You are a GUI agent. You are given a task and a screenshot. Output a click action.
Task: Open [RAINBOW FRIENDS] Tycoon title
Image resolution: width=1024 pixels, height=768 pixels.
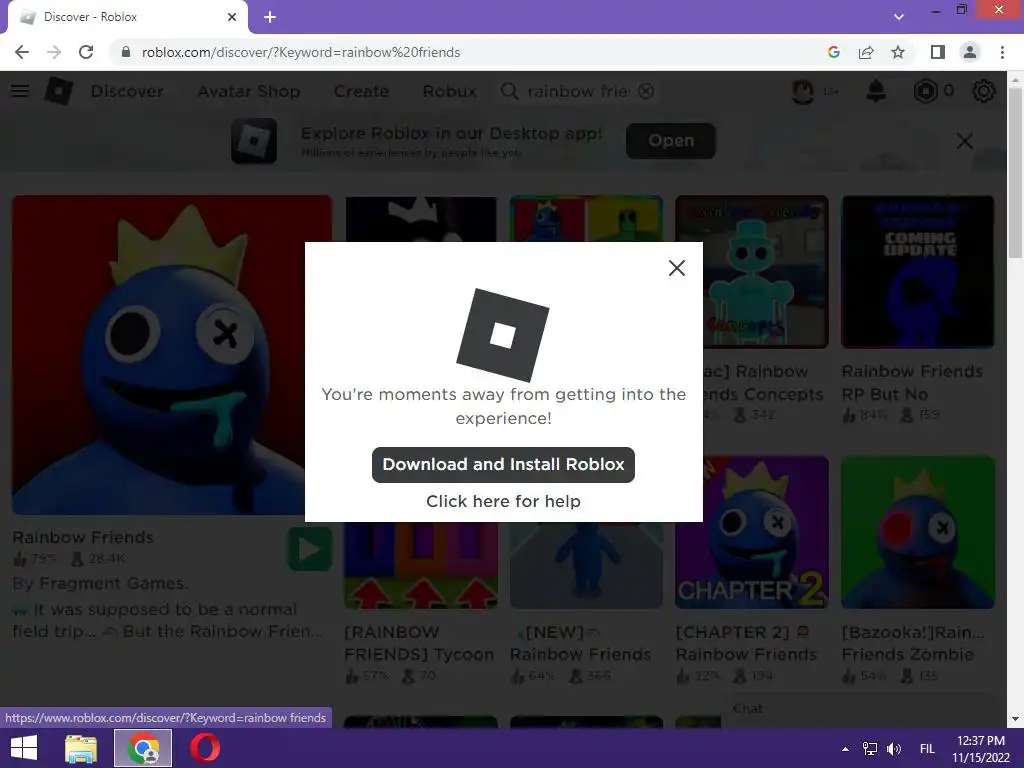[419, 643]
